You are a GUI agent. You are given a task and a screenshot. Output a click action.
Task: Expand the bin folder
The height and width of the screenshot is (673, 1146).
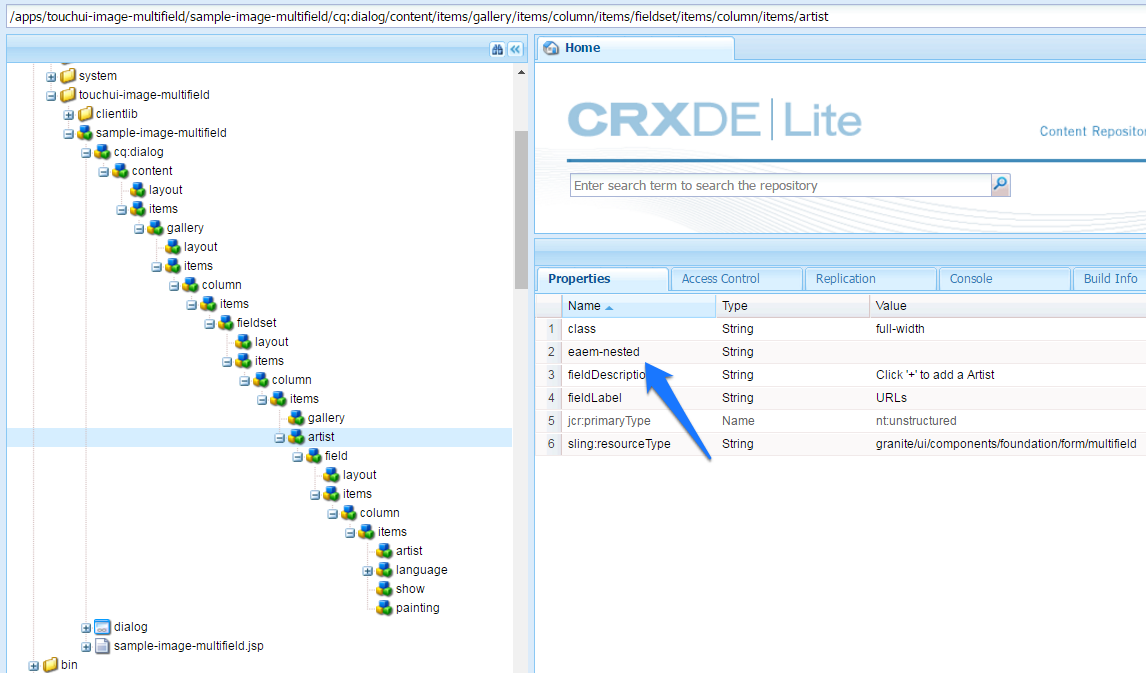click(x=34, y=665)
